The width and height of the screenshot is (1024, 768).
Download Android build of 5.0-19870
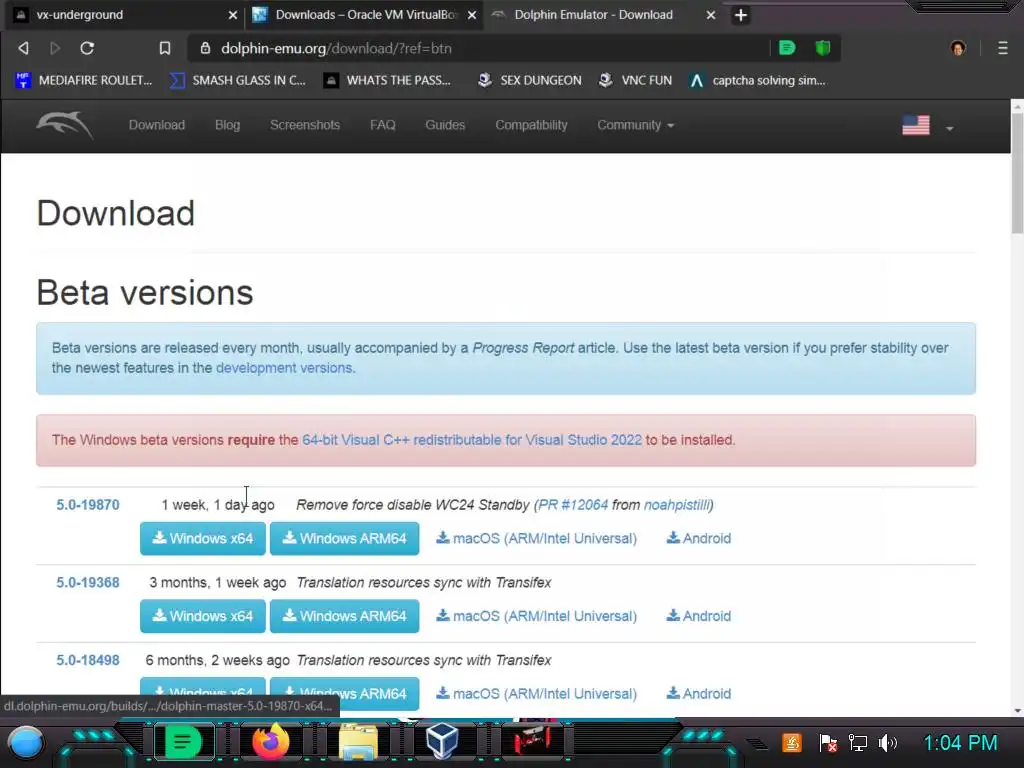point(698,538)
